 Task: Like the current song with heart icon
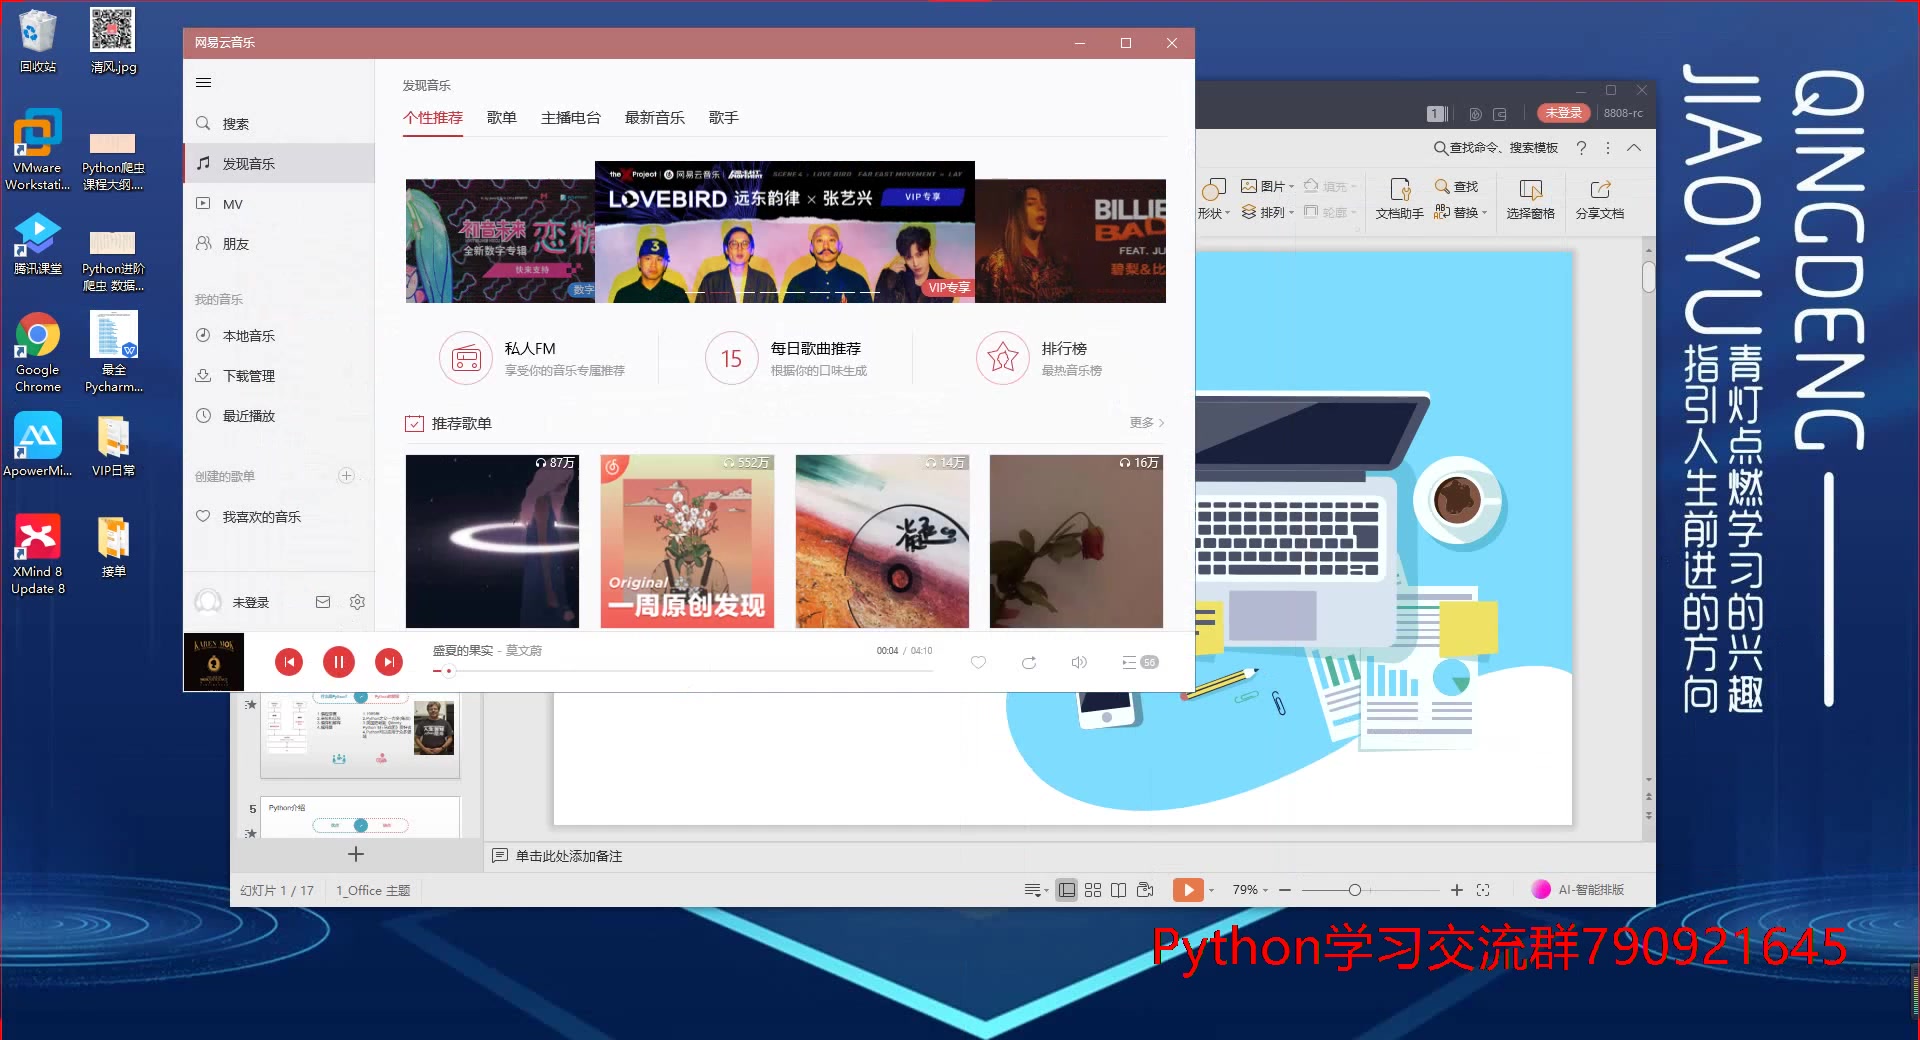(978, 662)
